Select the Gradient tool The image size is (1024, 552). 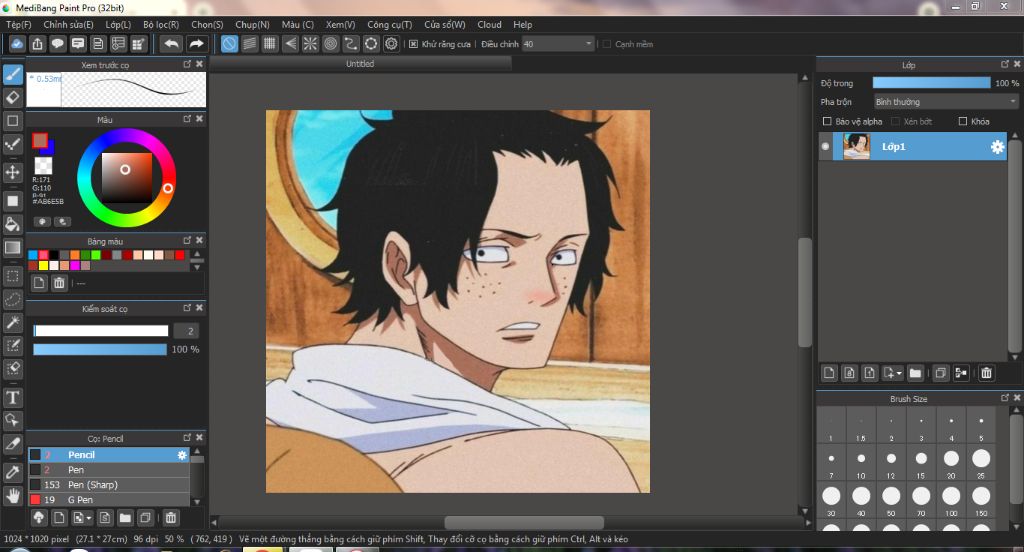click(12, 248)
